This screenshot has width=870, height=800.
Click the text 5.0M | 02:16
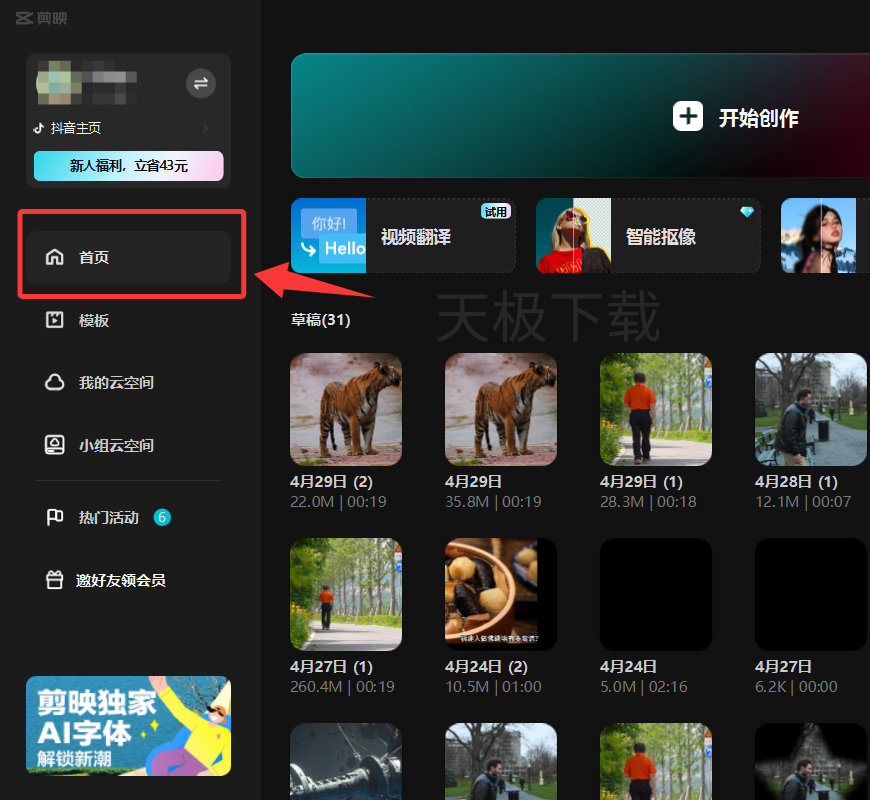point(644,687)
